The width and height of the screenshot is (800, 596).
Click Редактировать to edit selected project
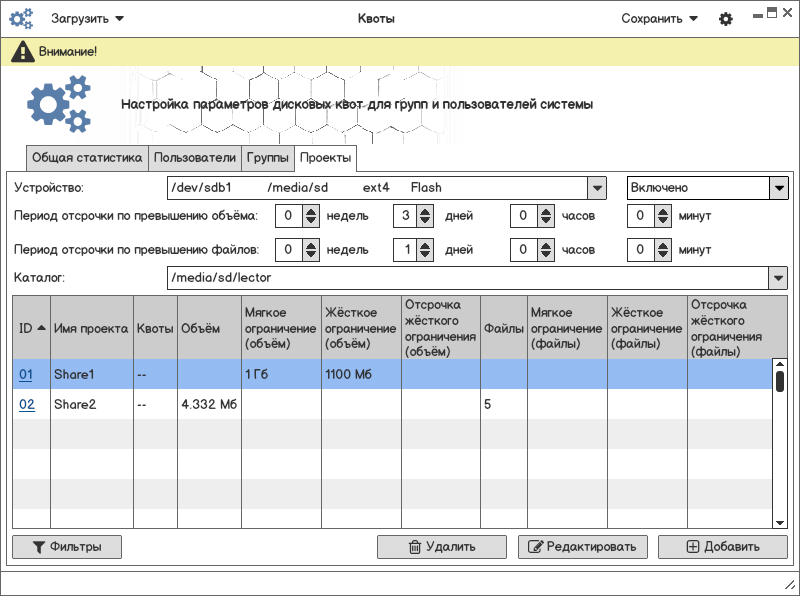(582, 547)
